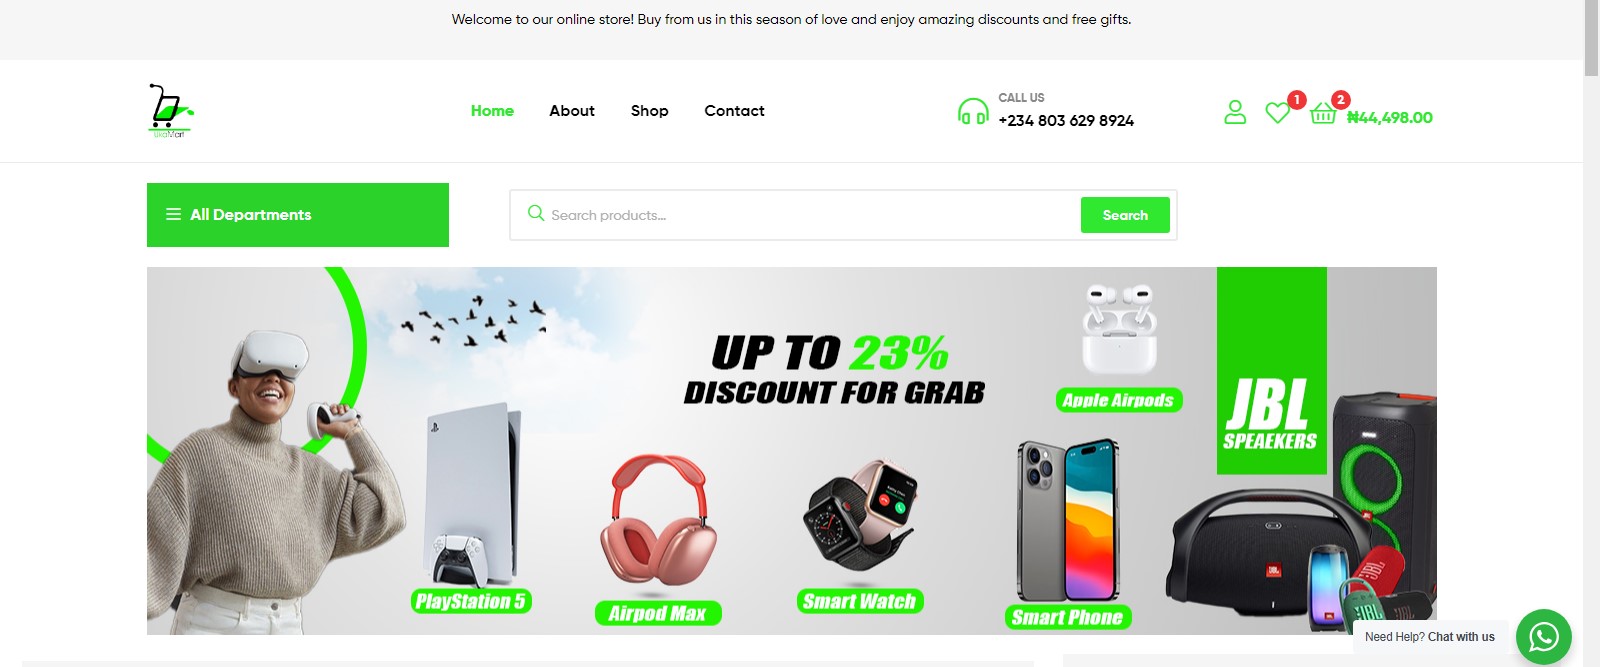The height and width of the screenshot is (667, 1600).
Task: Click the hamburger icon beside All Departments
Action: (x=173, y=214)
